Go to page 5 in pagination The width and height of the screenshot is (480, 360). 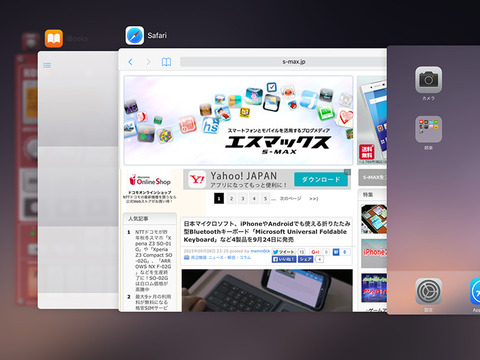point(265,199)
